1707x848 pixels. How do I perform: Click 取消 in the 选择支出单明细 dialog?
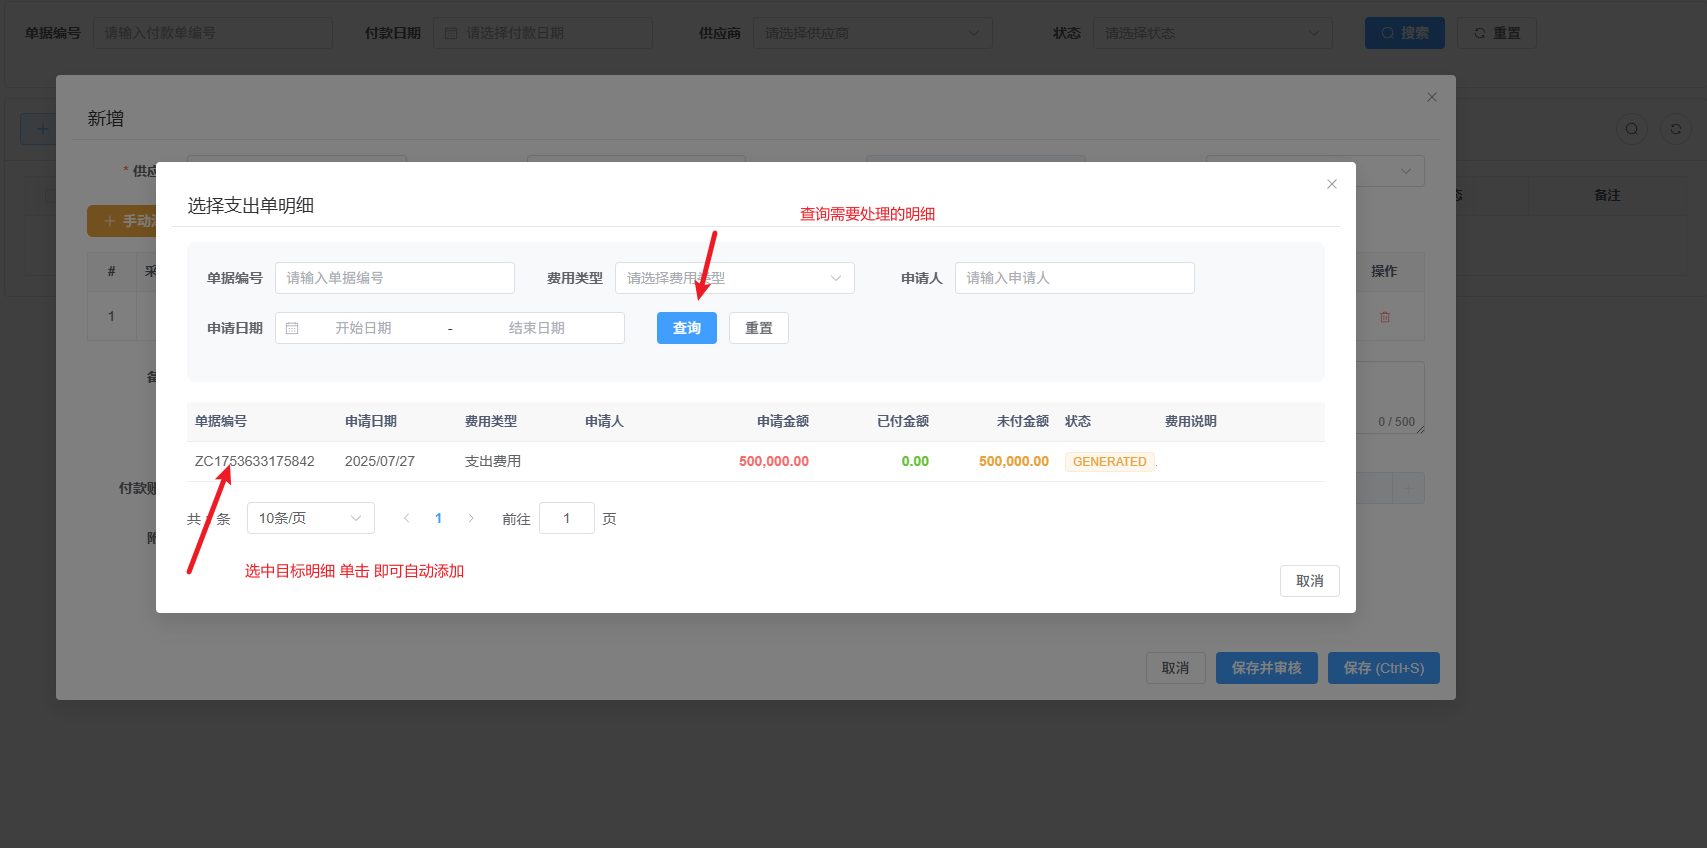(x=1309, y=581)
